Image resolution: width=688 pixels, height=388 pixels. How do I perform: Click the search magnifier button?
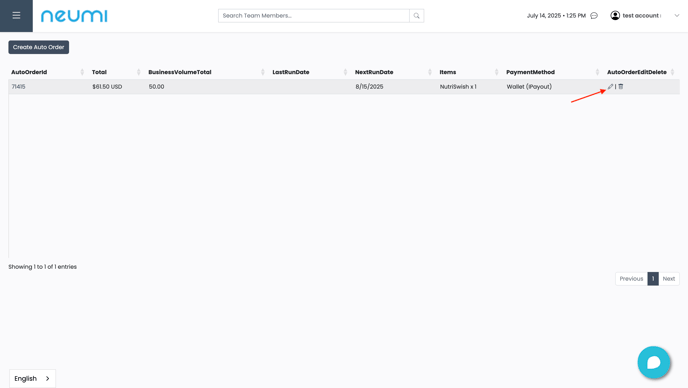[x=416, y=16]
